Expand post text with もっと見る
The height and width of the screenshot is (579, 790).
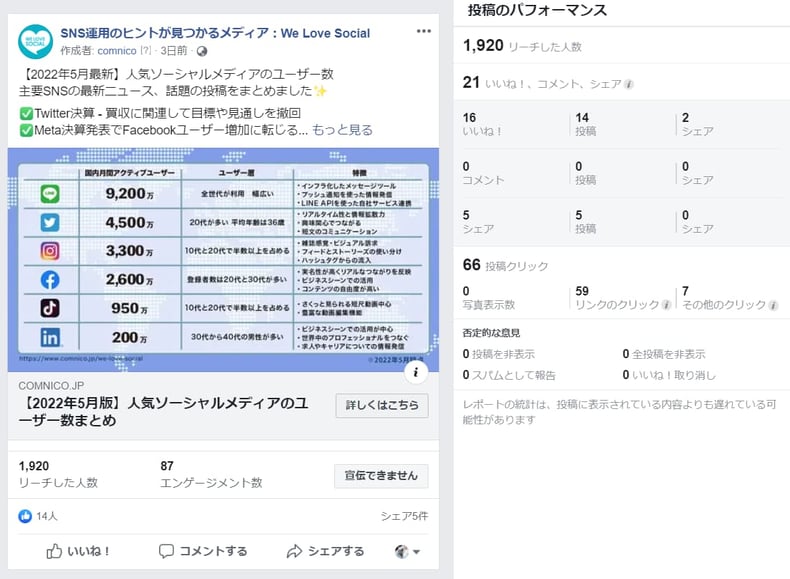click(x=342, y=130)
